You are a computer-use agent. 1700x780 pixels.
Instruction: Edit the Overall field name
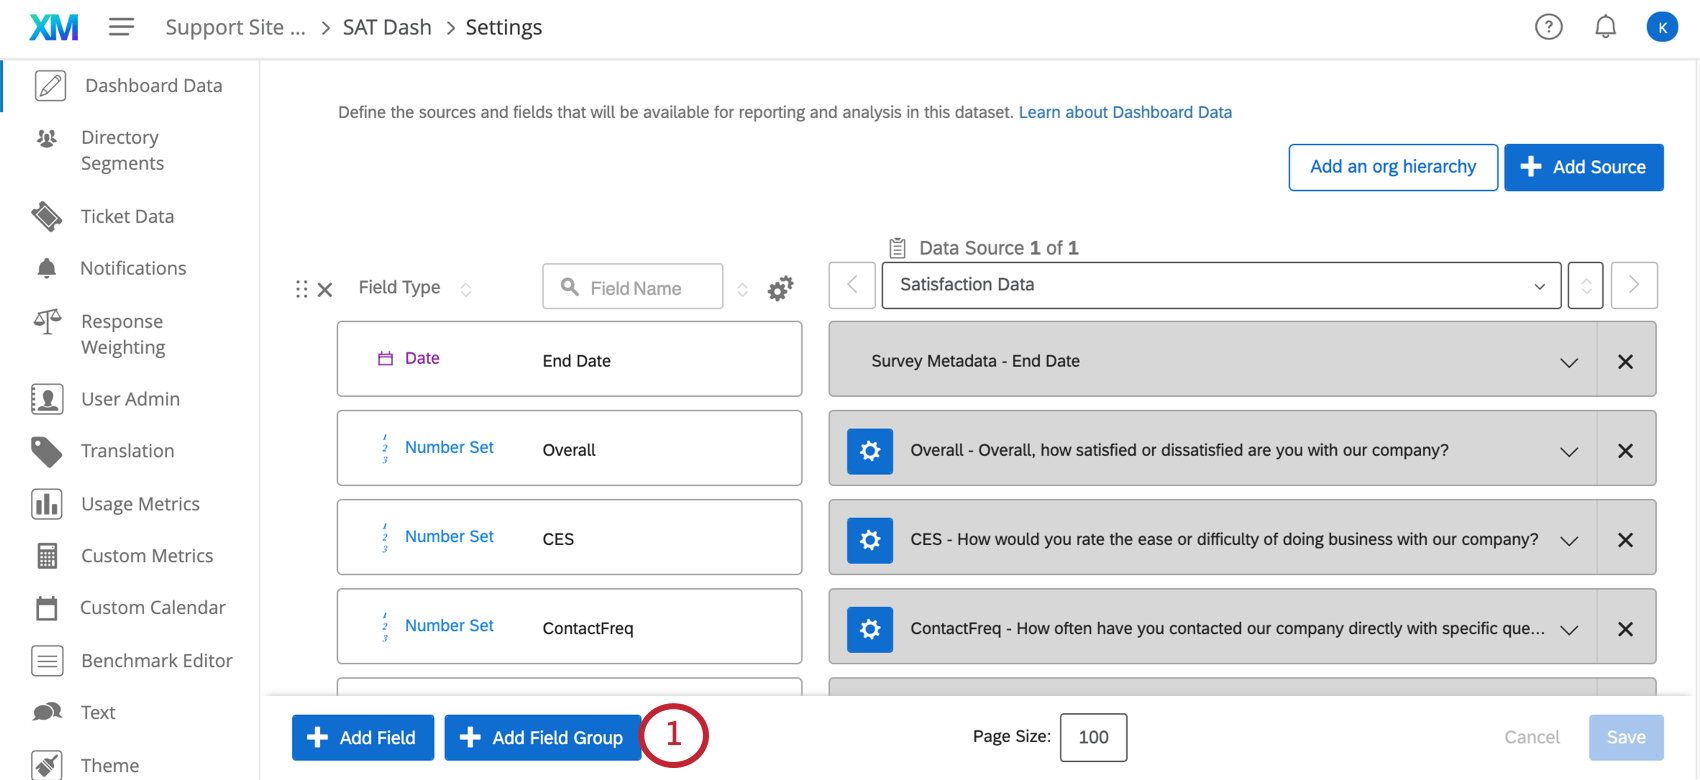[569, 450]
